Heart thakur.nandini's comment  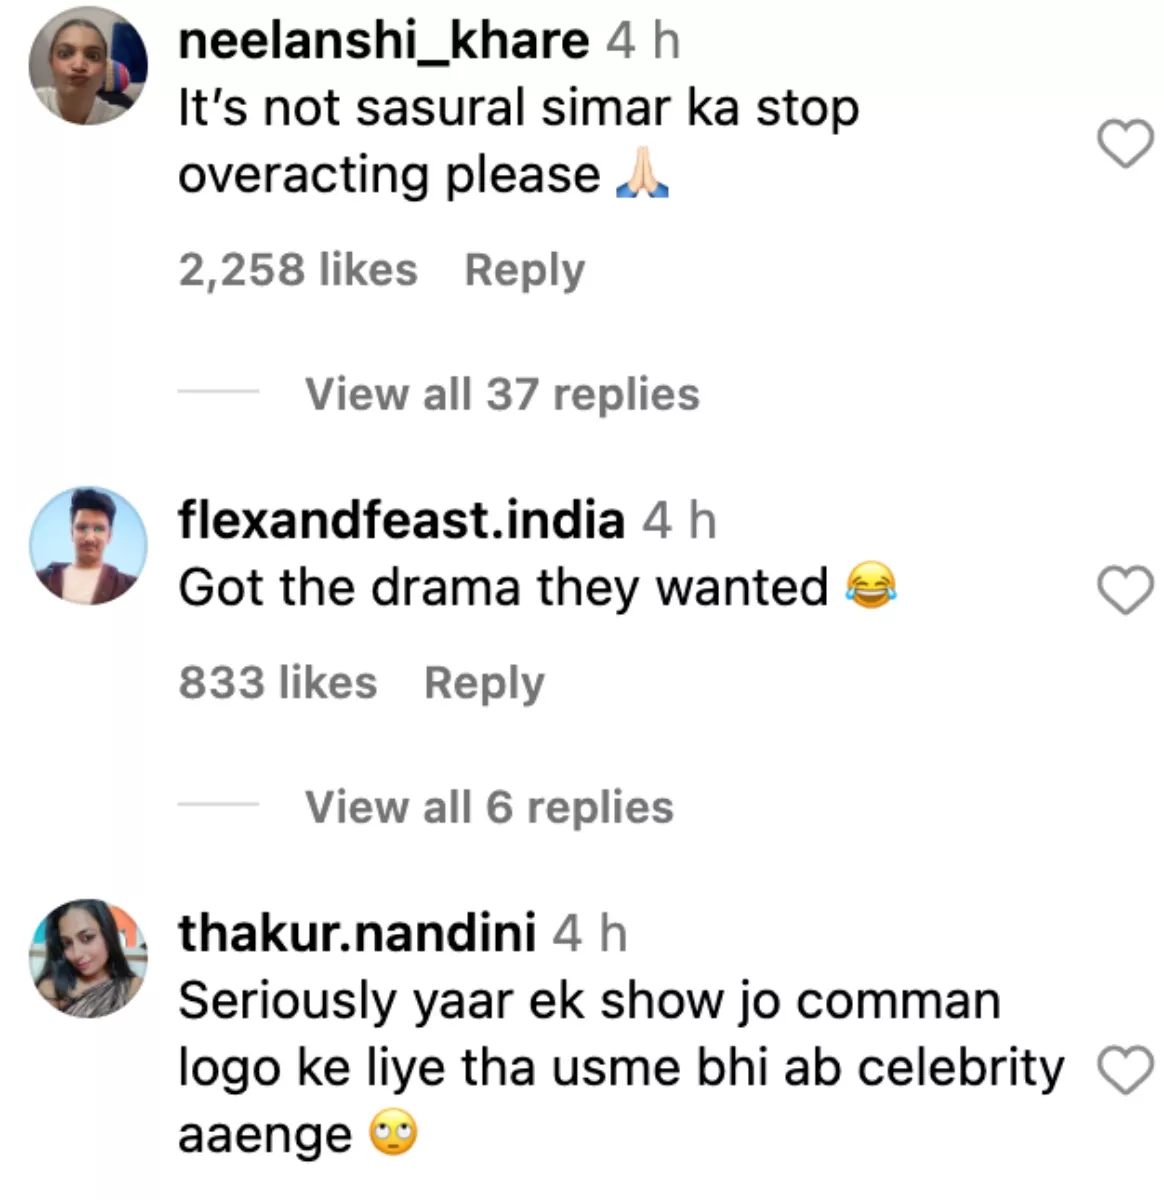(1125, 1071)
